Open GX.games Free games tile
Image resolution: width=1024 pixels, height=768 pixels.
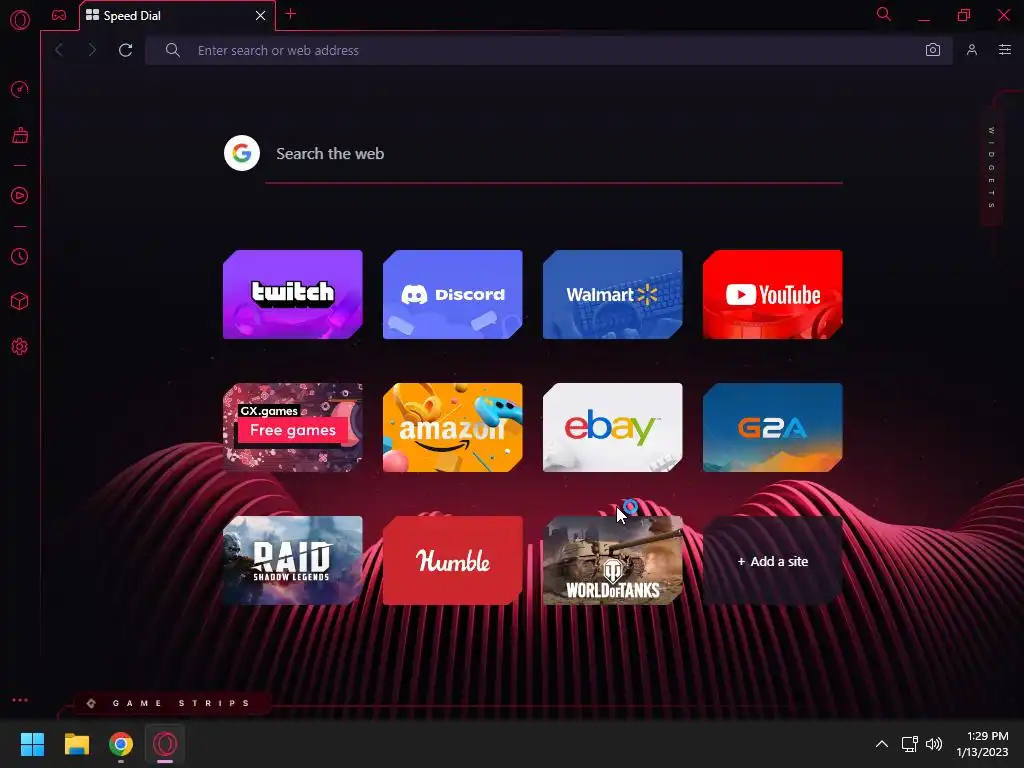click(293, 428)
